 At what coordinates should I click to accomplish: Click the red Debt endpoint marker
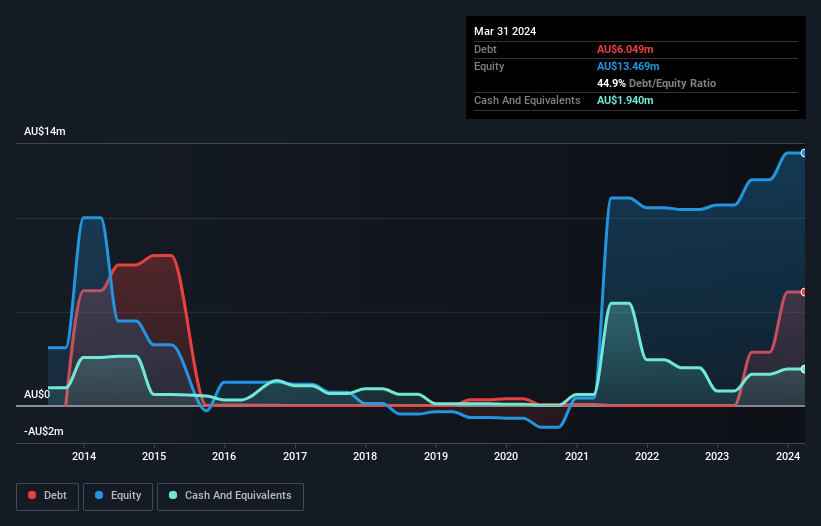(x=804, y=292)
